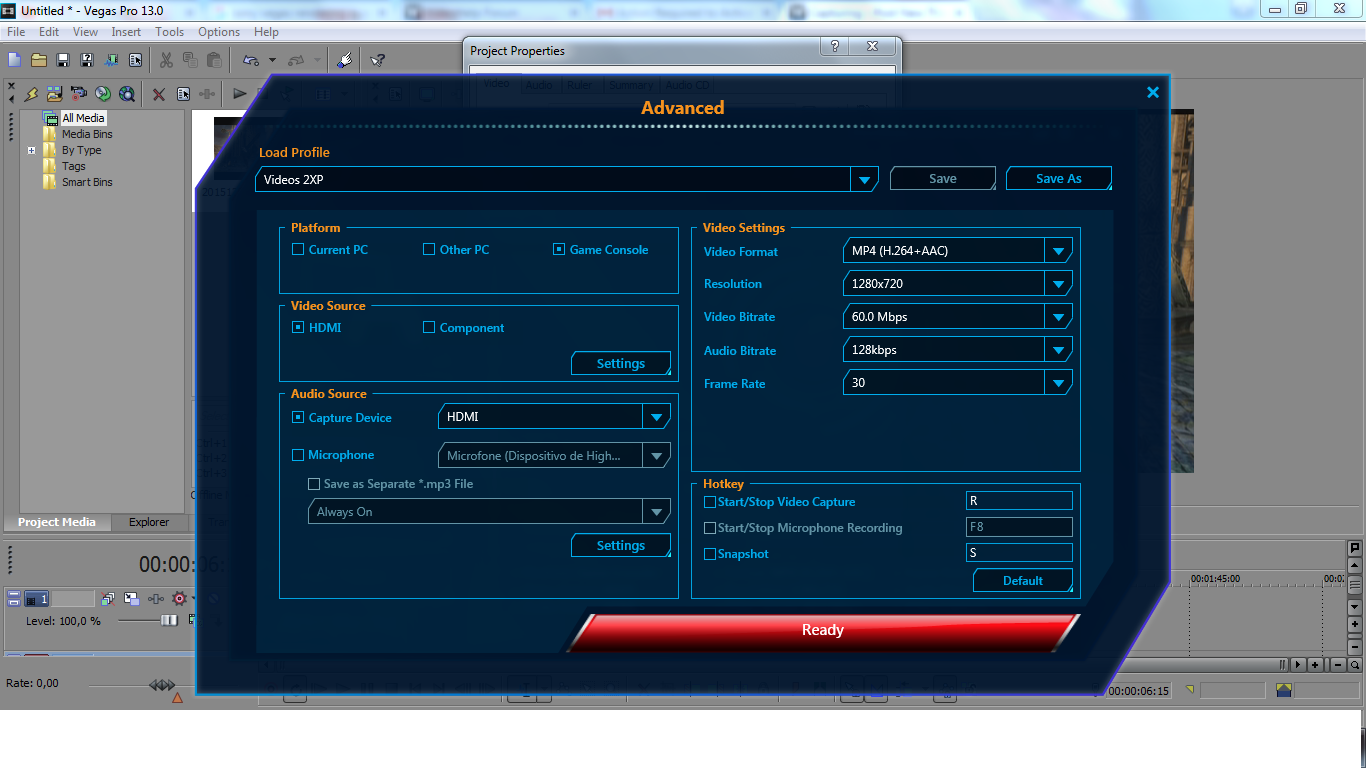Viewport: 1366px width, 768px height.
Task: Click the Save As floppy icon with question mark
Action: tap(87, 60)
